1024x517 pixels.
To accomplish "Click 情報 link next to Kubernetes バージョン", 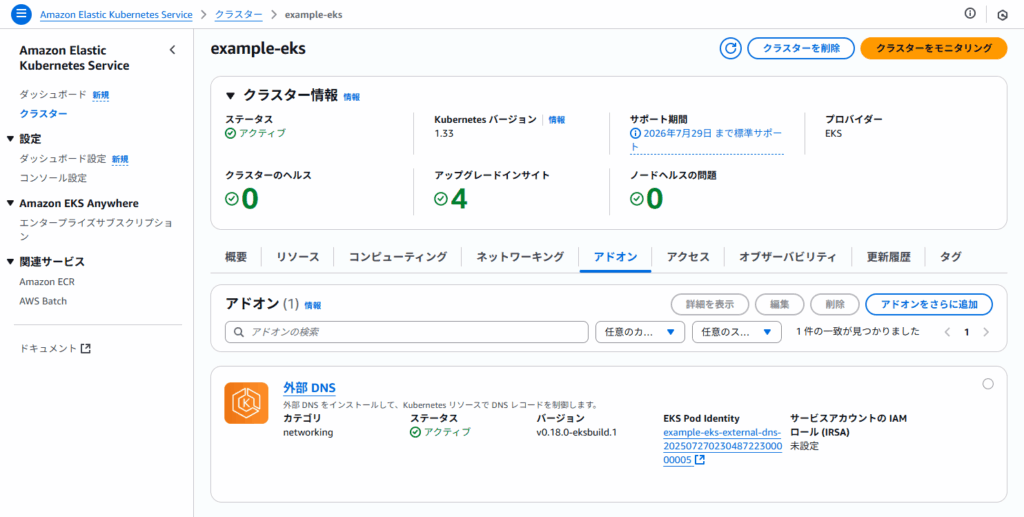I will (x=557, y=119).
